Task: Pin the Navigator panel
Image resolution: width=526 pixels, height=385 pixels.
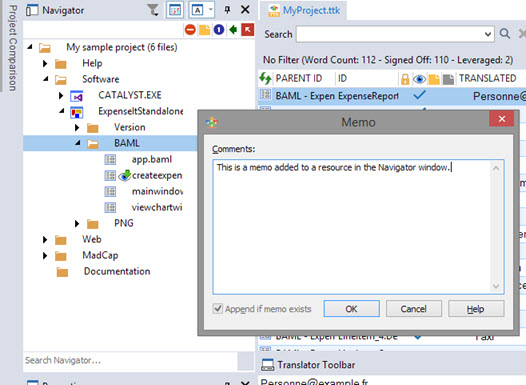Action: click(x=227, y=10)
